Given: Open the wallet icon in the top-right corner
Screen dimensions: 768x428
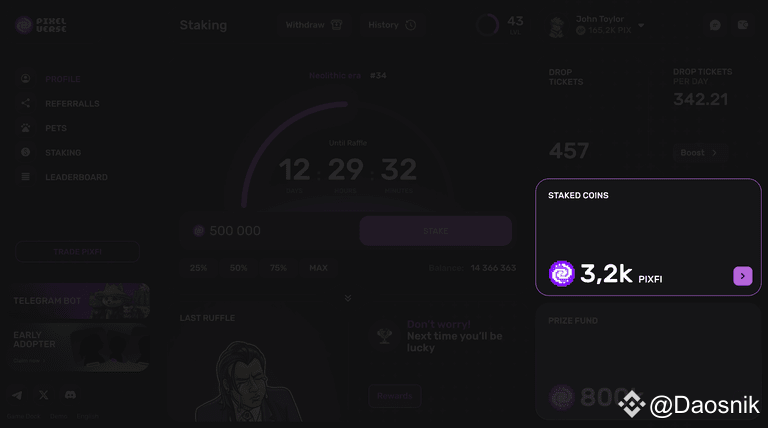Looking at the screenshot, I should [x=743, y=25].
